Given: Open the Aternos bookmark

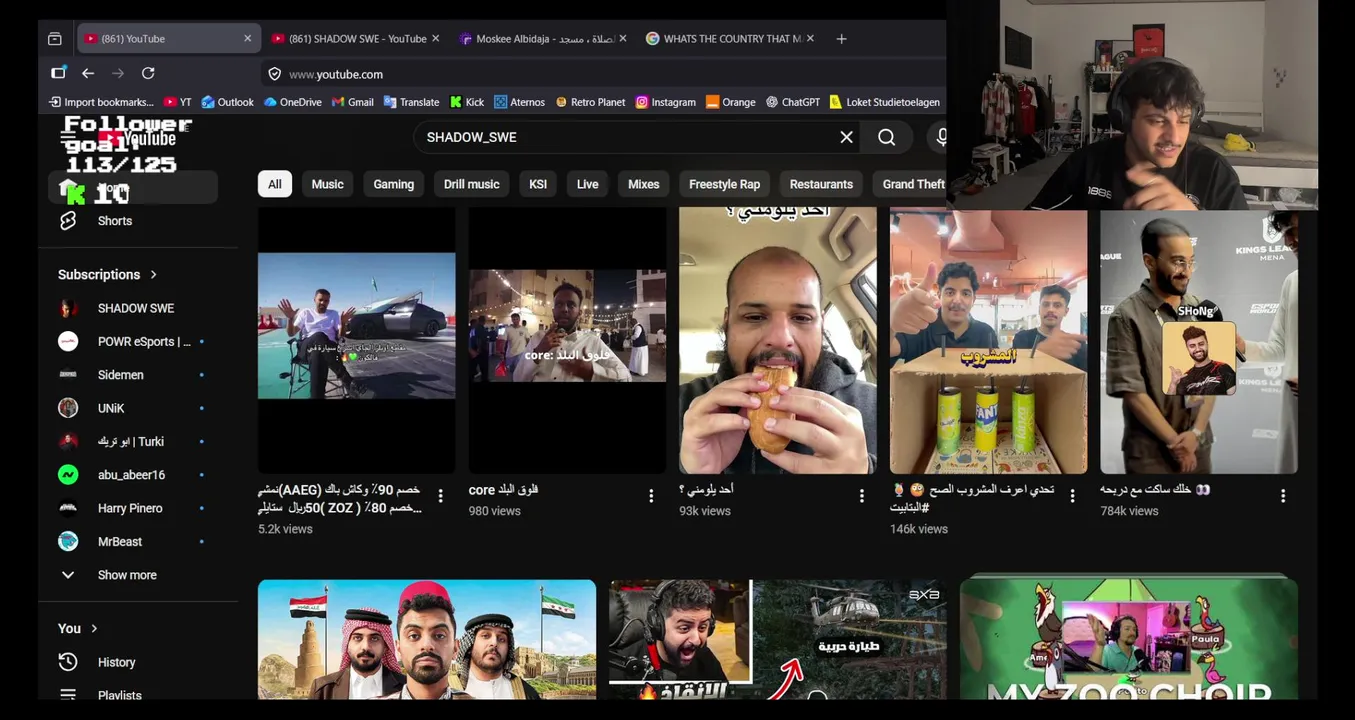Looking at the screenshot, I should pos(520,102).
